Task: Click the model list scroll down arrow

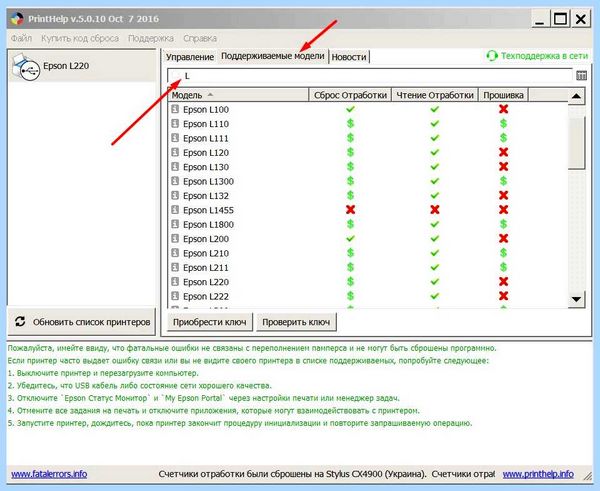Action: (x=576, y=299)
